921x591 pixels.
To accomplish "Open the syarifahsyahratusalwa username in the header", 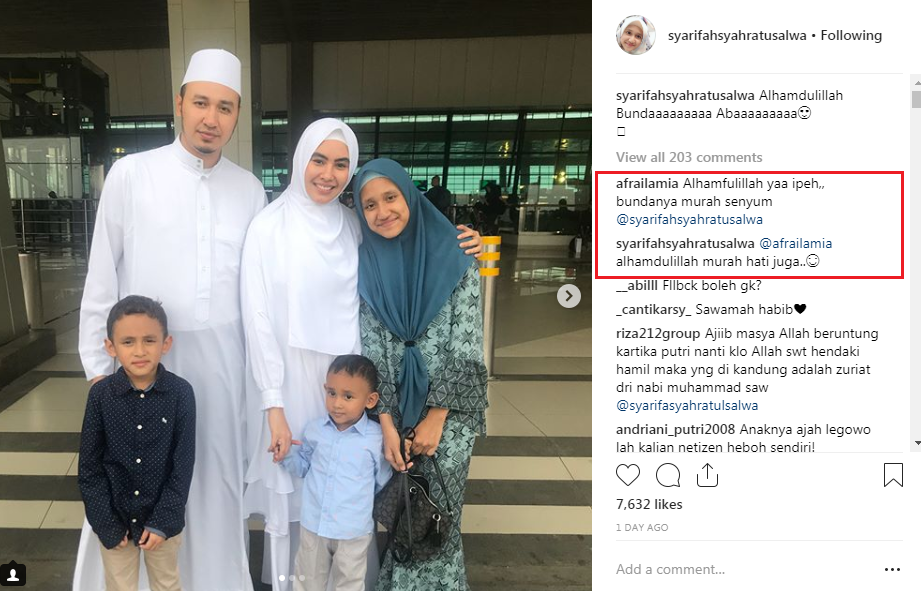I will (737, 35).
